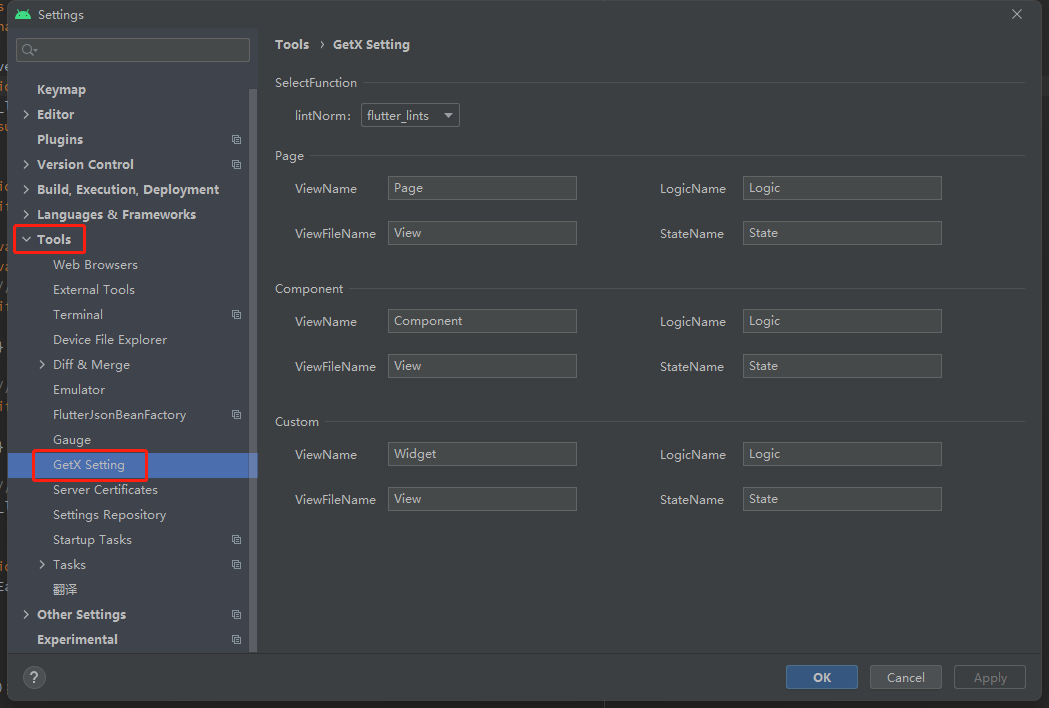Image resolution: width=1049 pixels, height=708 pixels.
Task: Click the project-level icon beside Experimental
Action: tap(236, 640)
